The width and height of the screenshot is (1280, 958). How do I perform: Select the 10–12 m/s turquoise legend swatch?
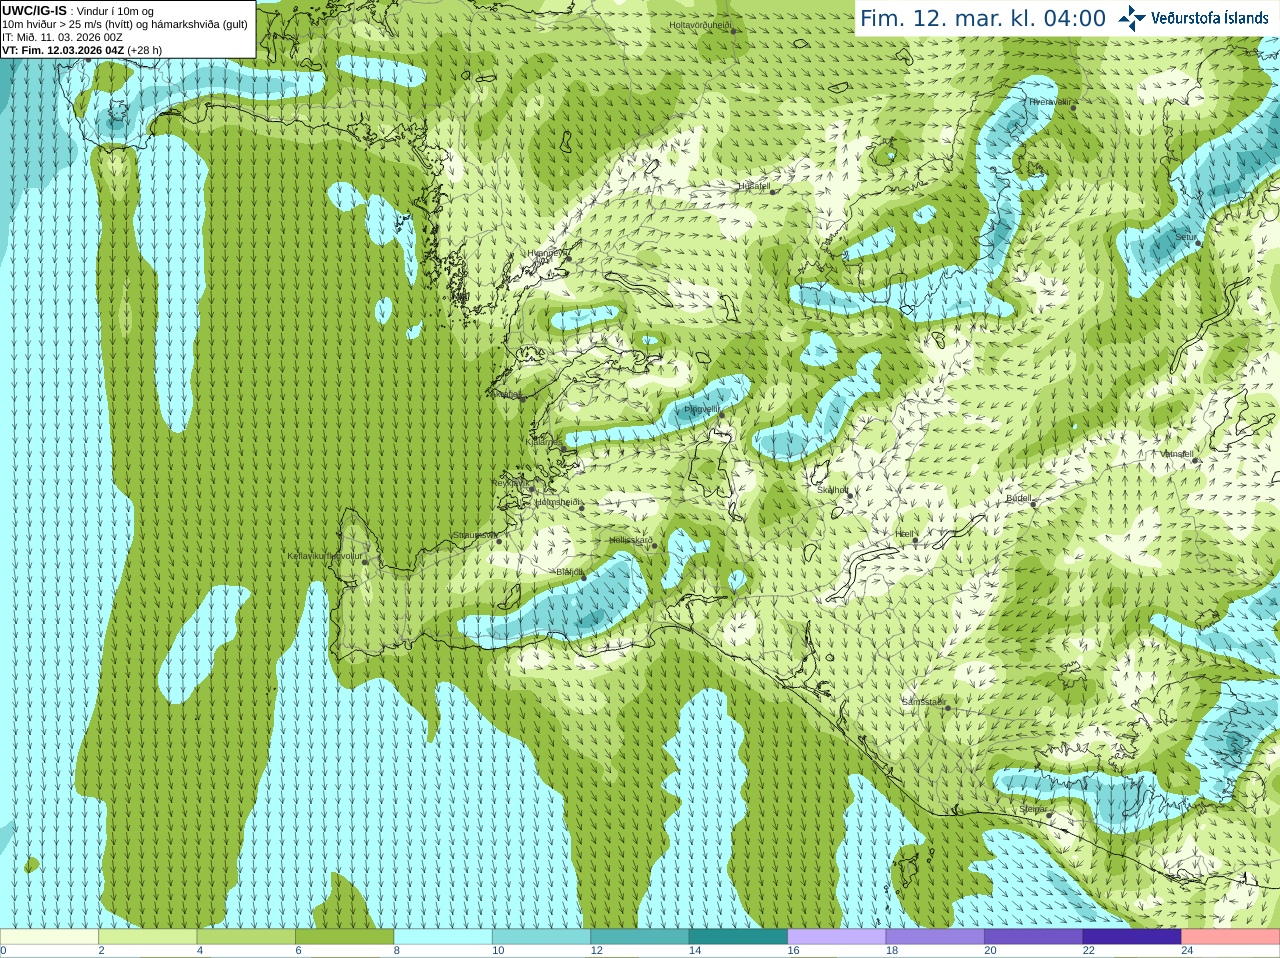(x=542, y=937)
